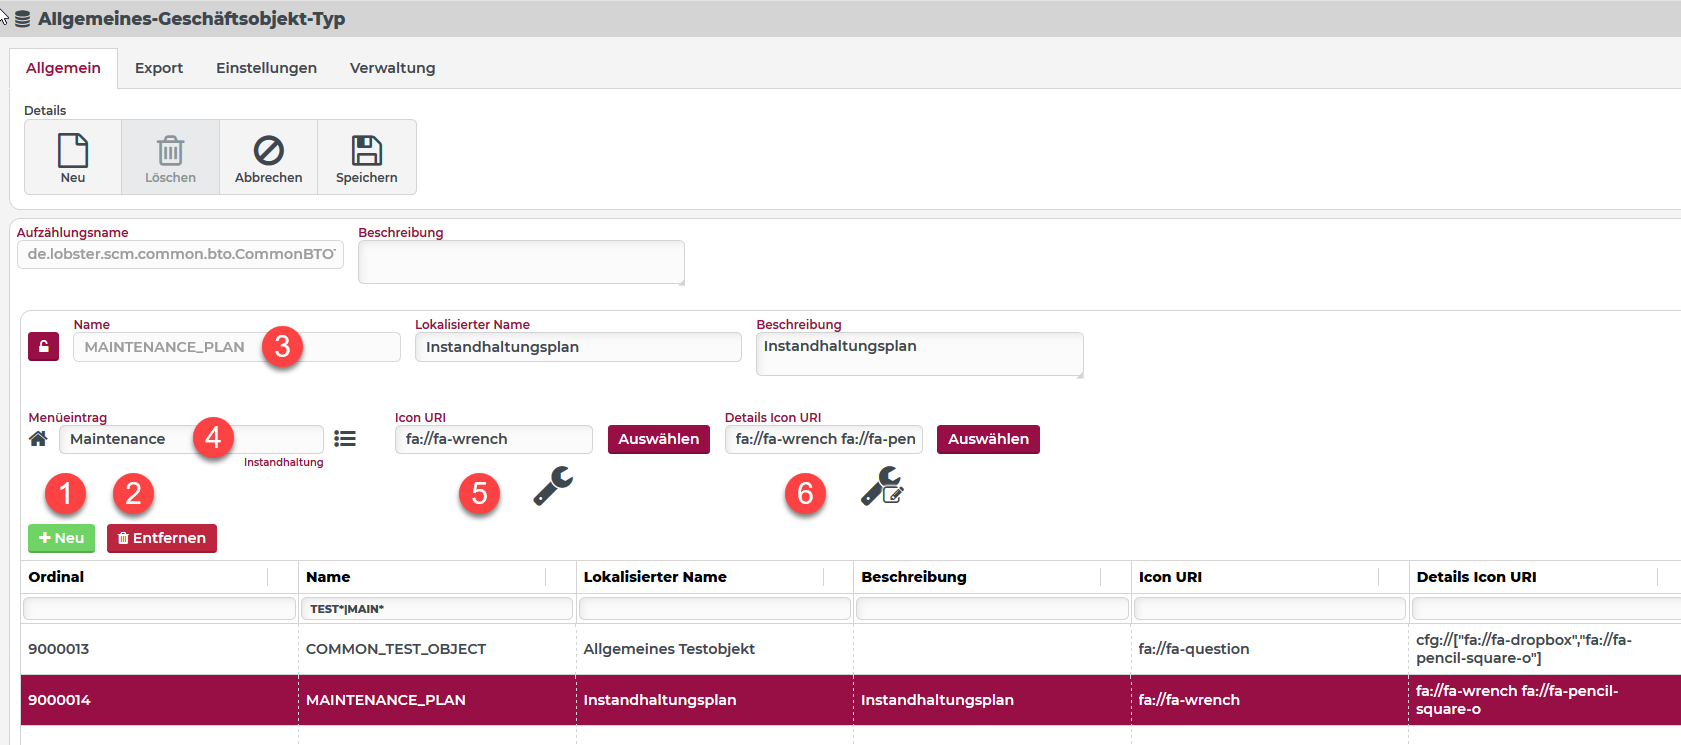1681x745 pixels.
Task: Click the home icon next to Menüeintrag
Action: point(38,439)
